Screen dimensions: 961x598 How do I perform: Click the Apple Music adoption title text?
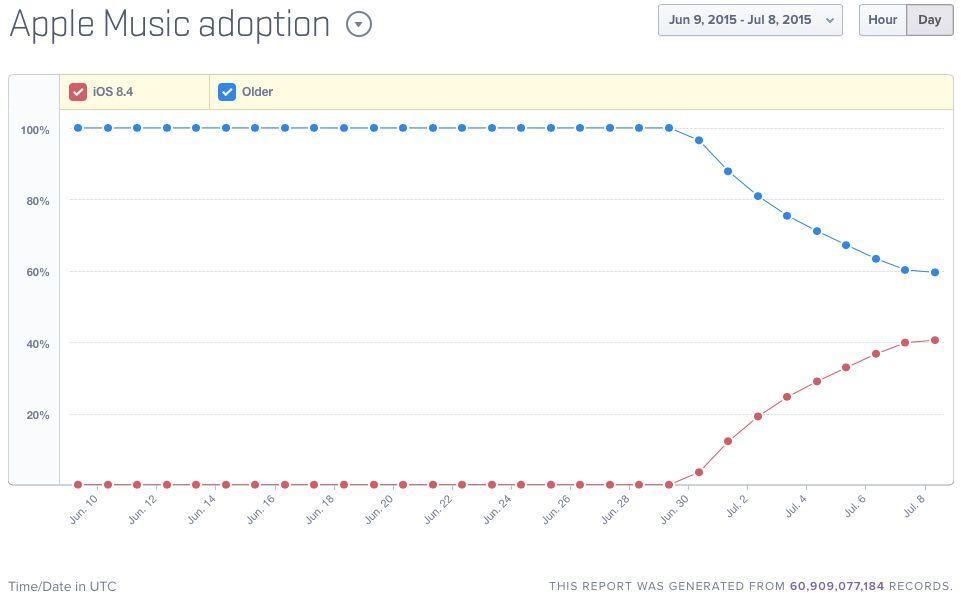click(169, 25)
